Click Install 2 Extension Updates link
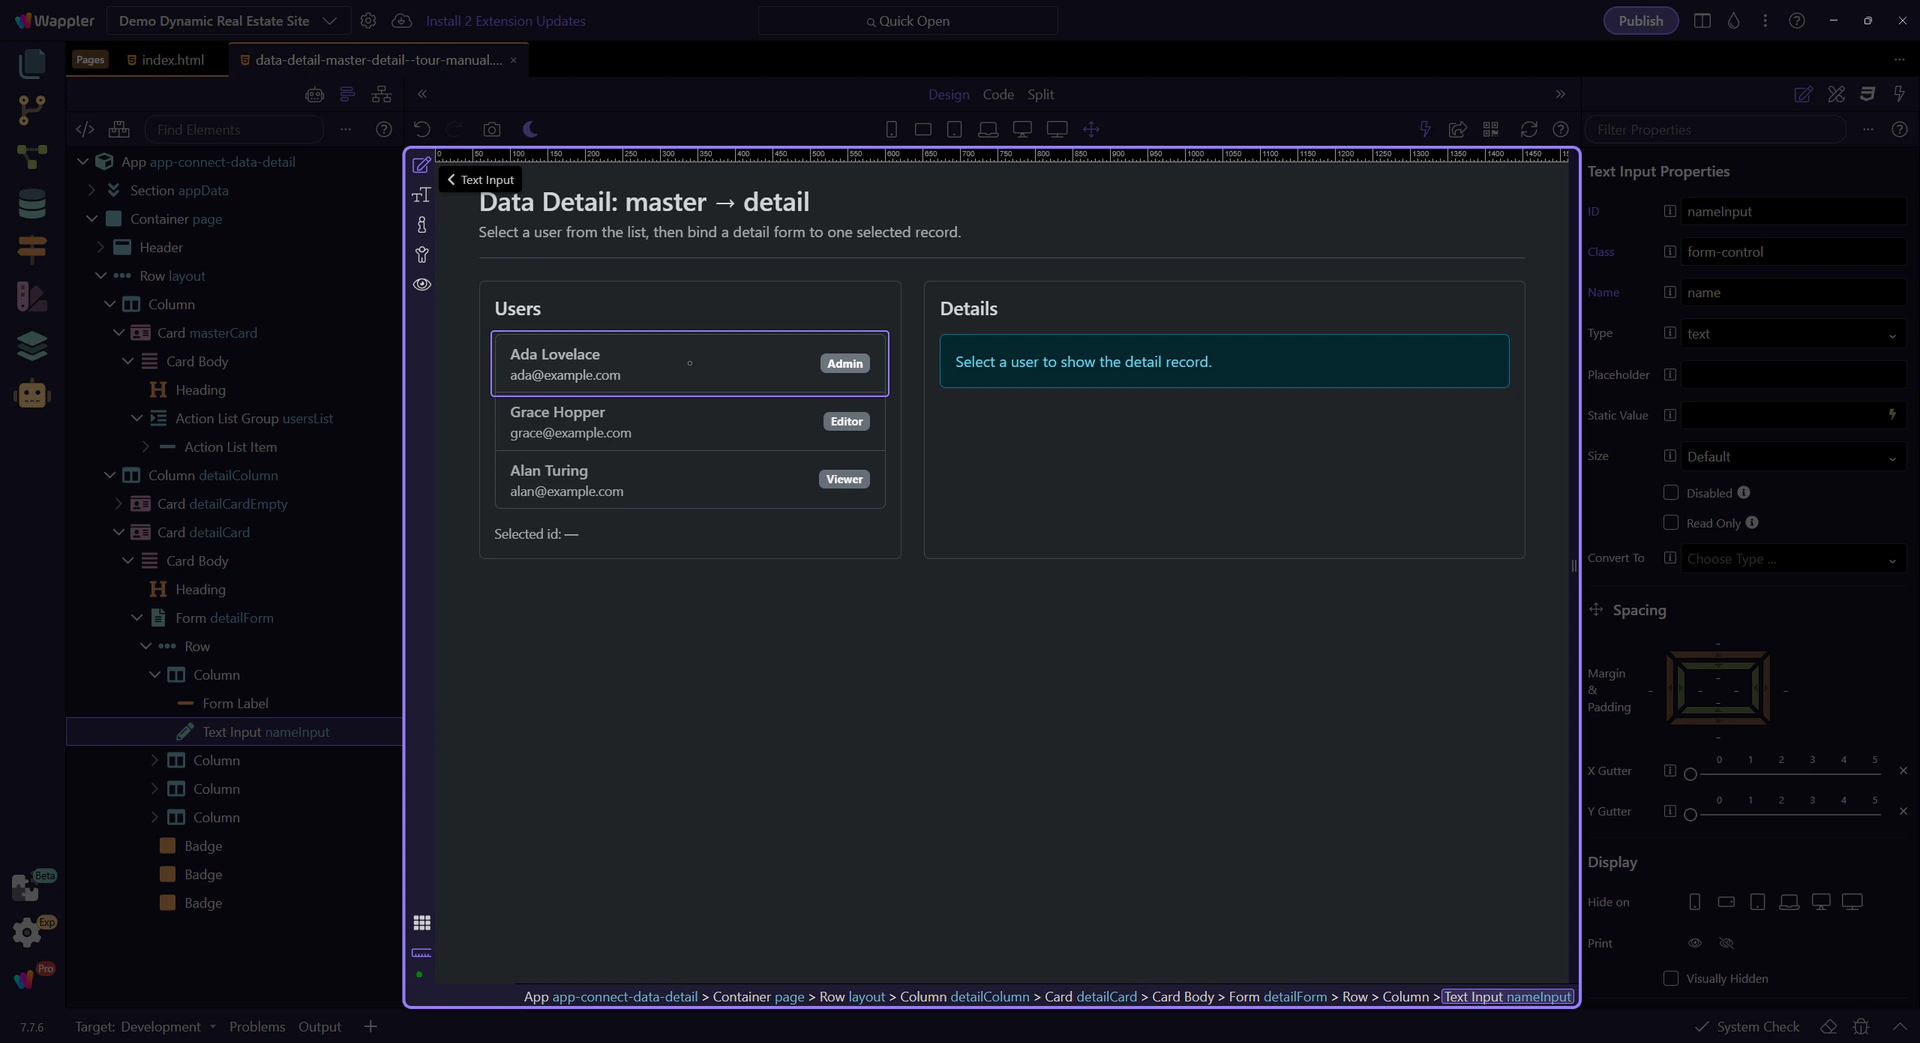The image size is (1920, 1043). click(505, 21)
